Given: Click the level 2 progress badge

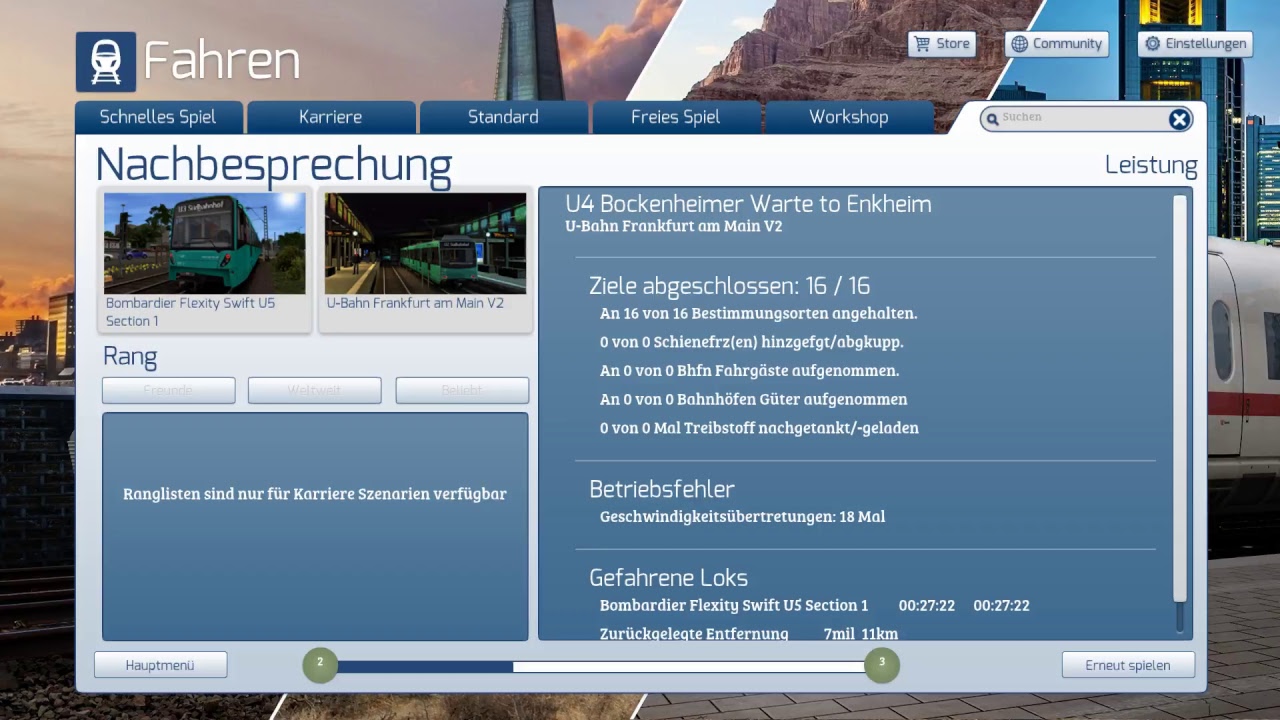Looking at the screenshot, I should click(x=320, y=665).
